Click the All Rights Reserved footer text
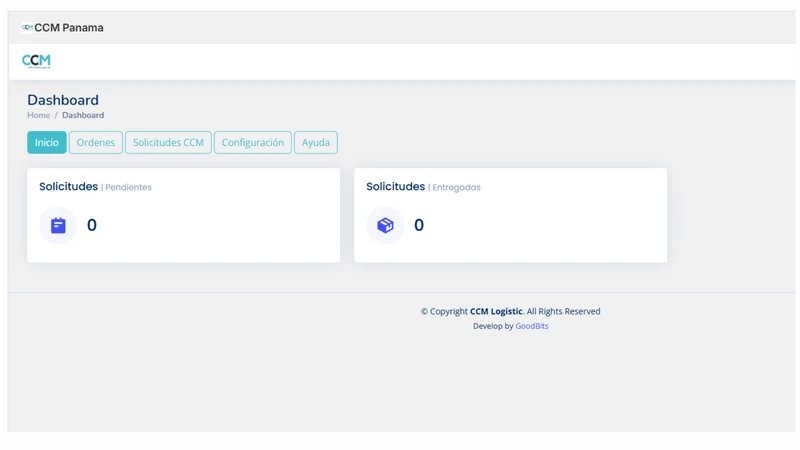Screen dimensions: 800x450 pos(563,311)
